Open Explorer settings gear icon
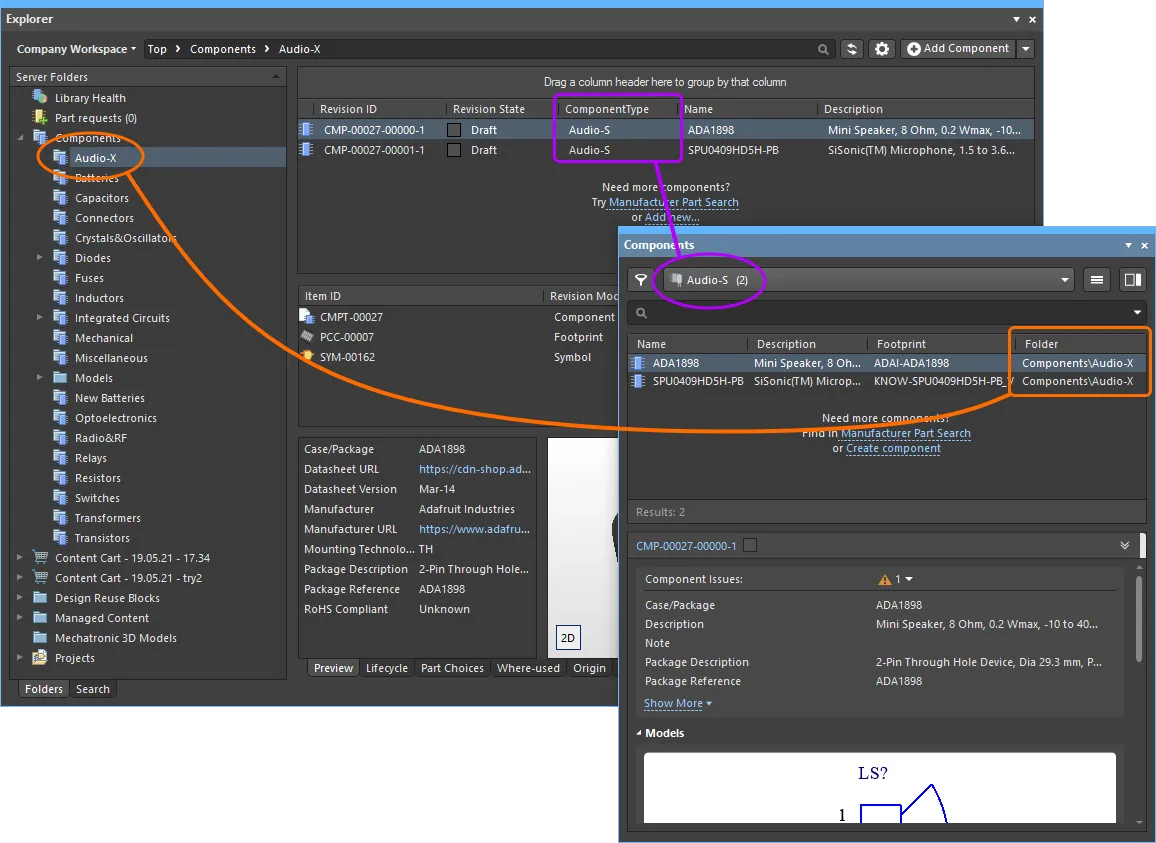The height and width of the screenshot is (843, 1156). (x=882, y=49)
